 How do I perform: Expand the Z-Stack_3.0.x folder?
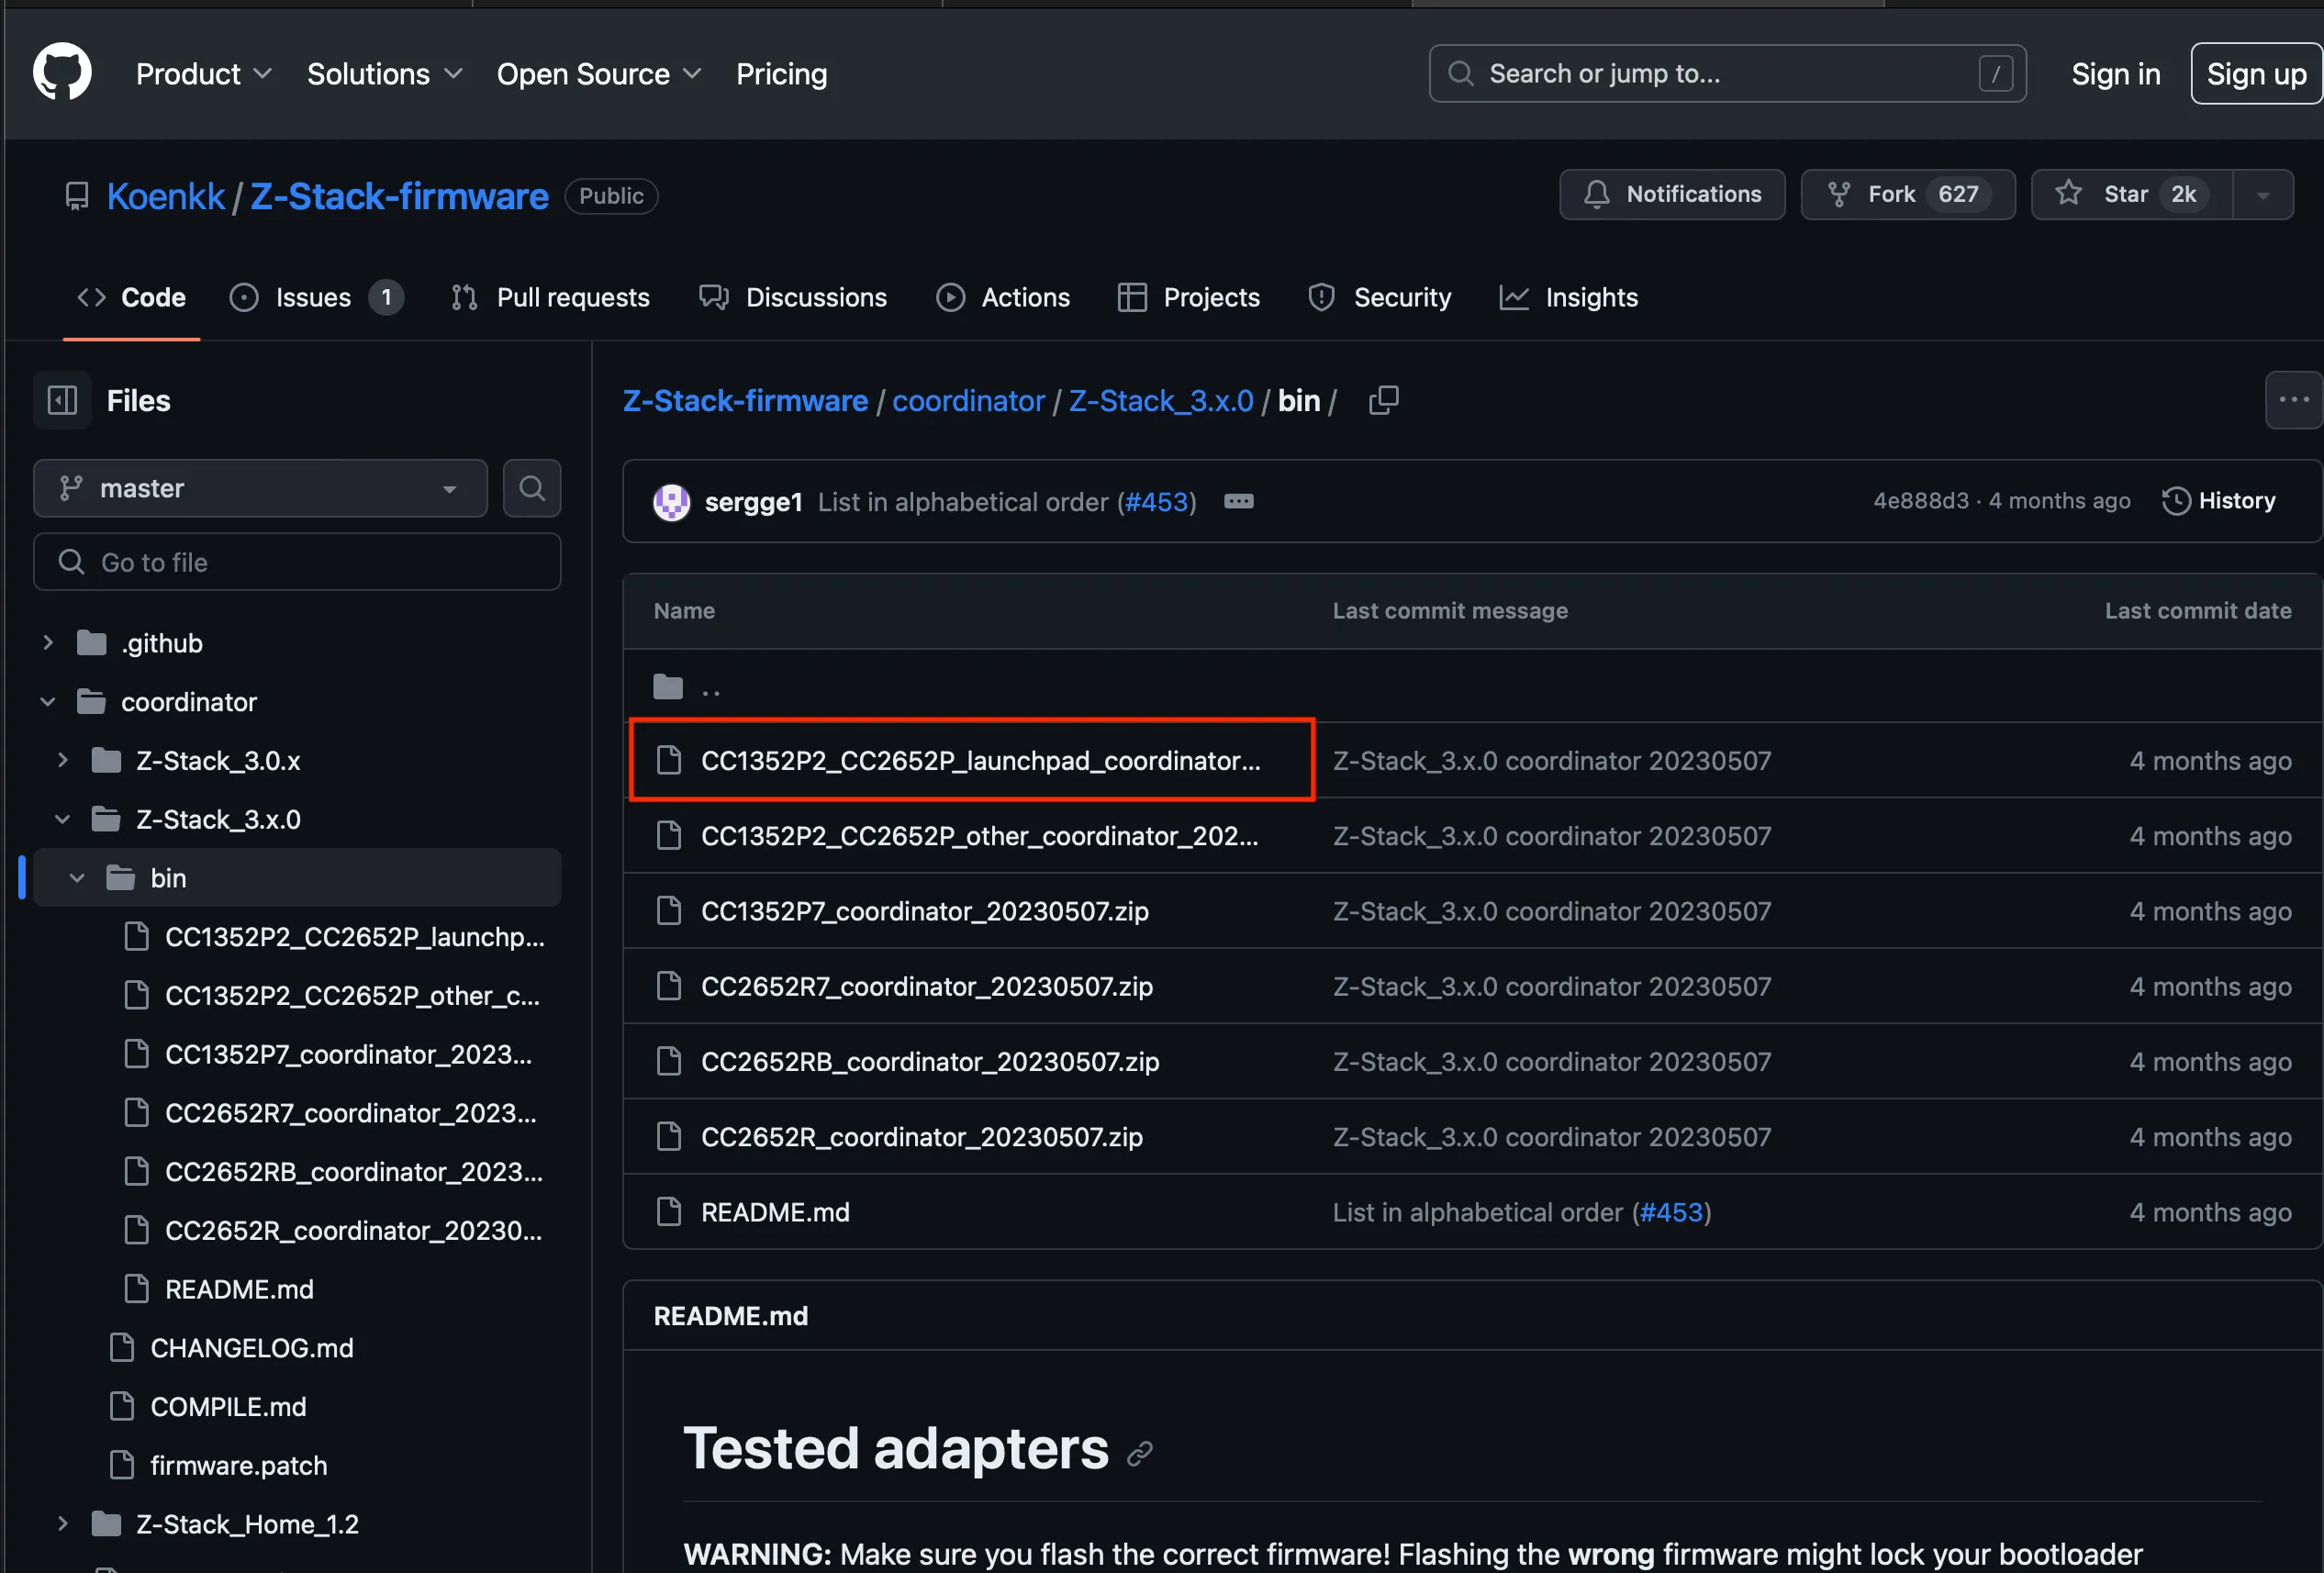tap(62, 761)
